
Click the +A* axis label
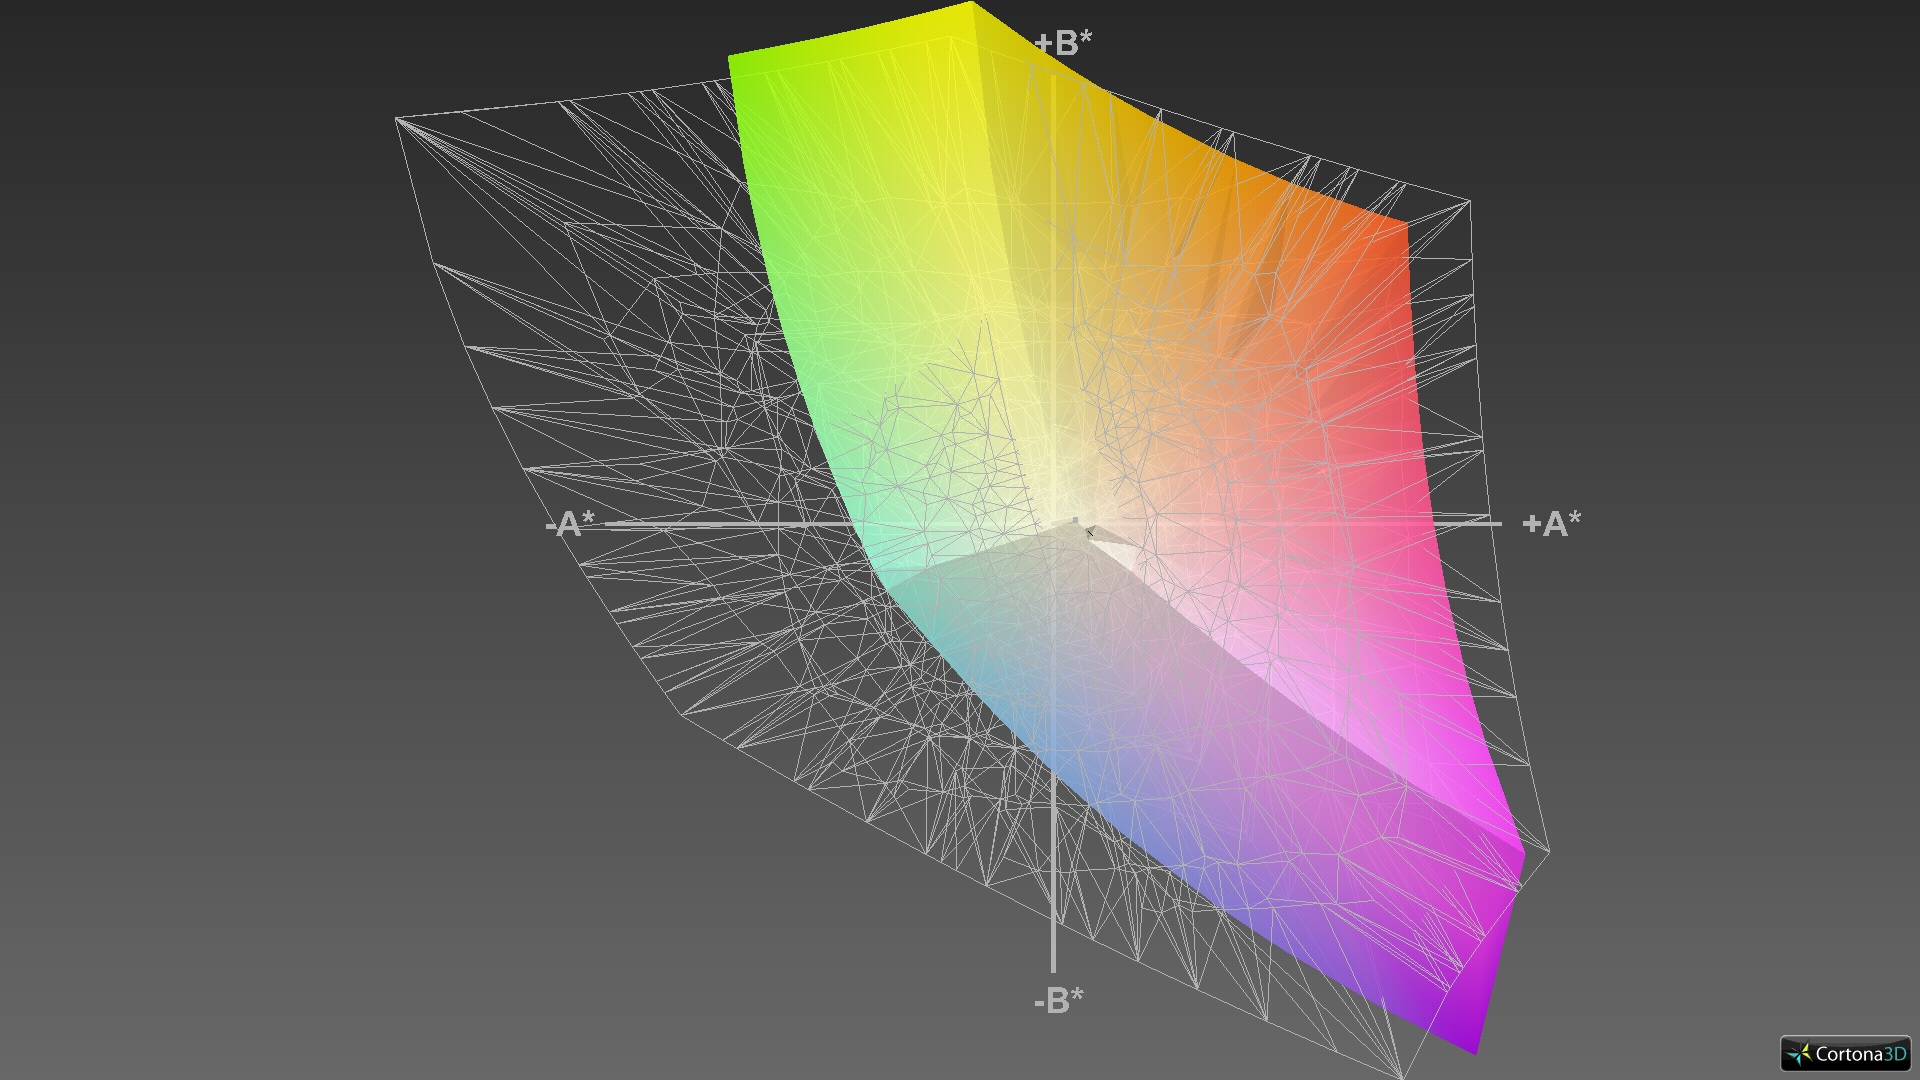[1551, 523]
